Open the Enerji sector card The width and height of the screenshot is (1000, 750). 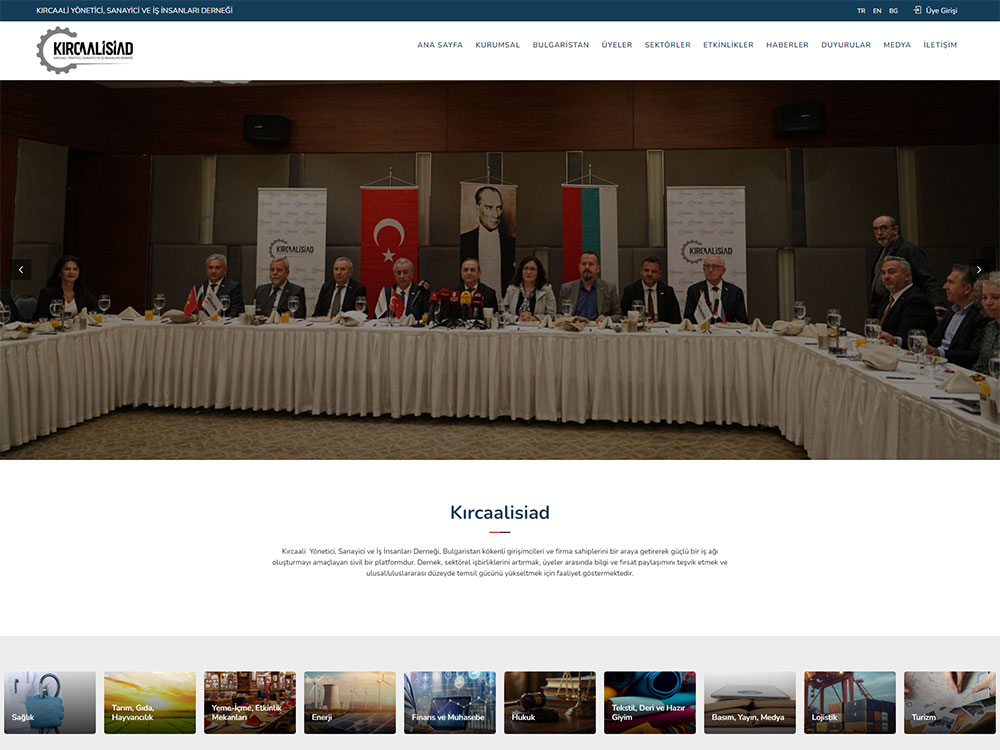[x=350, y=702]
